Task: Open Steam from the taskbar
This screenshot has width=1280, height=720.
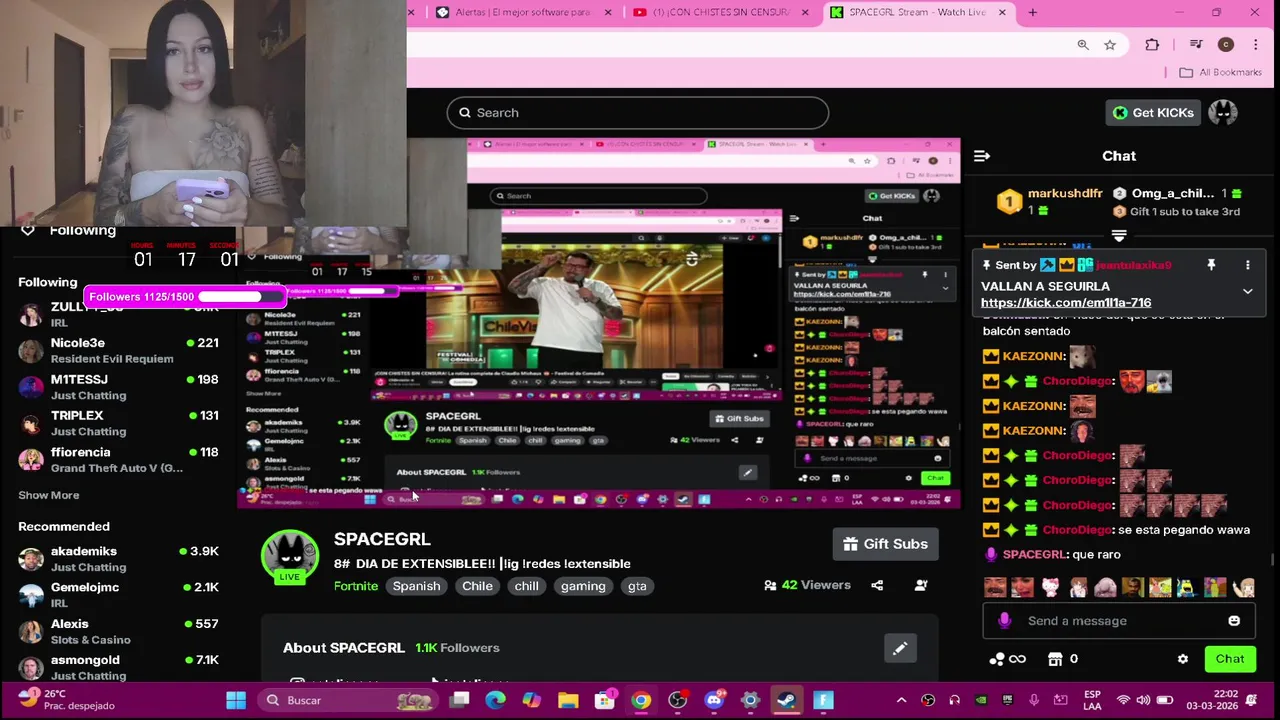Action: [786, 700]
